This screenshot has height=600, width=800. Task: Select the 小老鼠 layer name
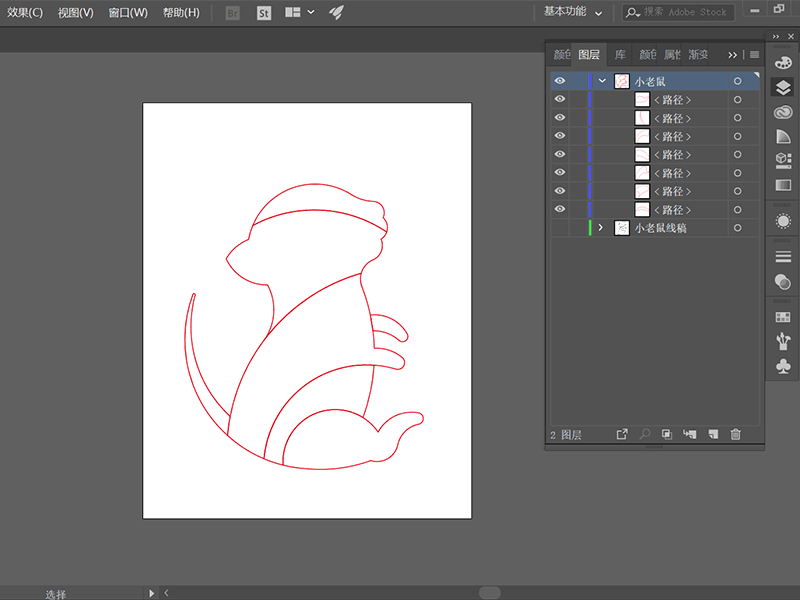[x=649, y=81]
